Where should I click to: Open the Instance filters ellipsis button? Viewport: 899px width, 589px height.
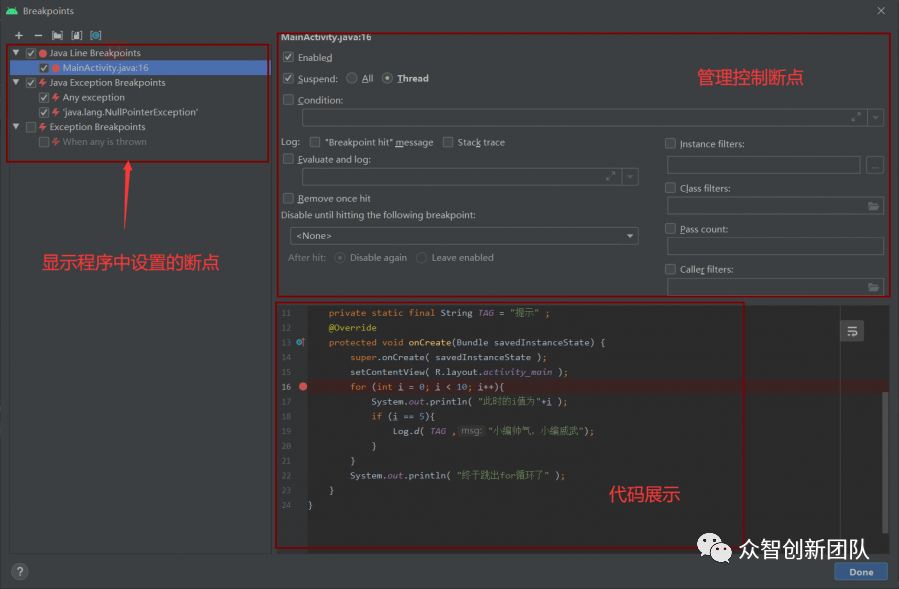point(875,165)
